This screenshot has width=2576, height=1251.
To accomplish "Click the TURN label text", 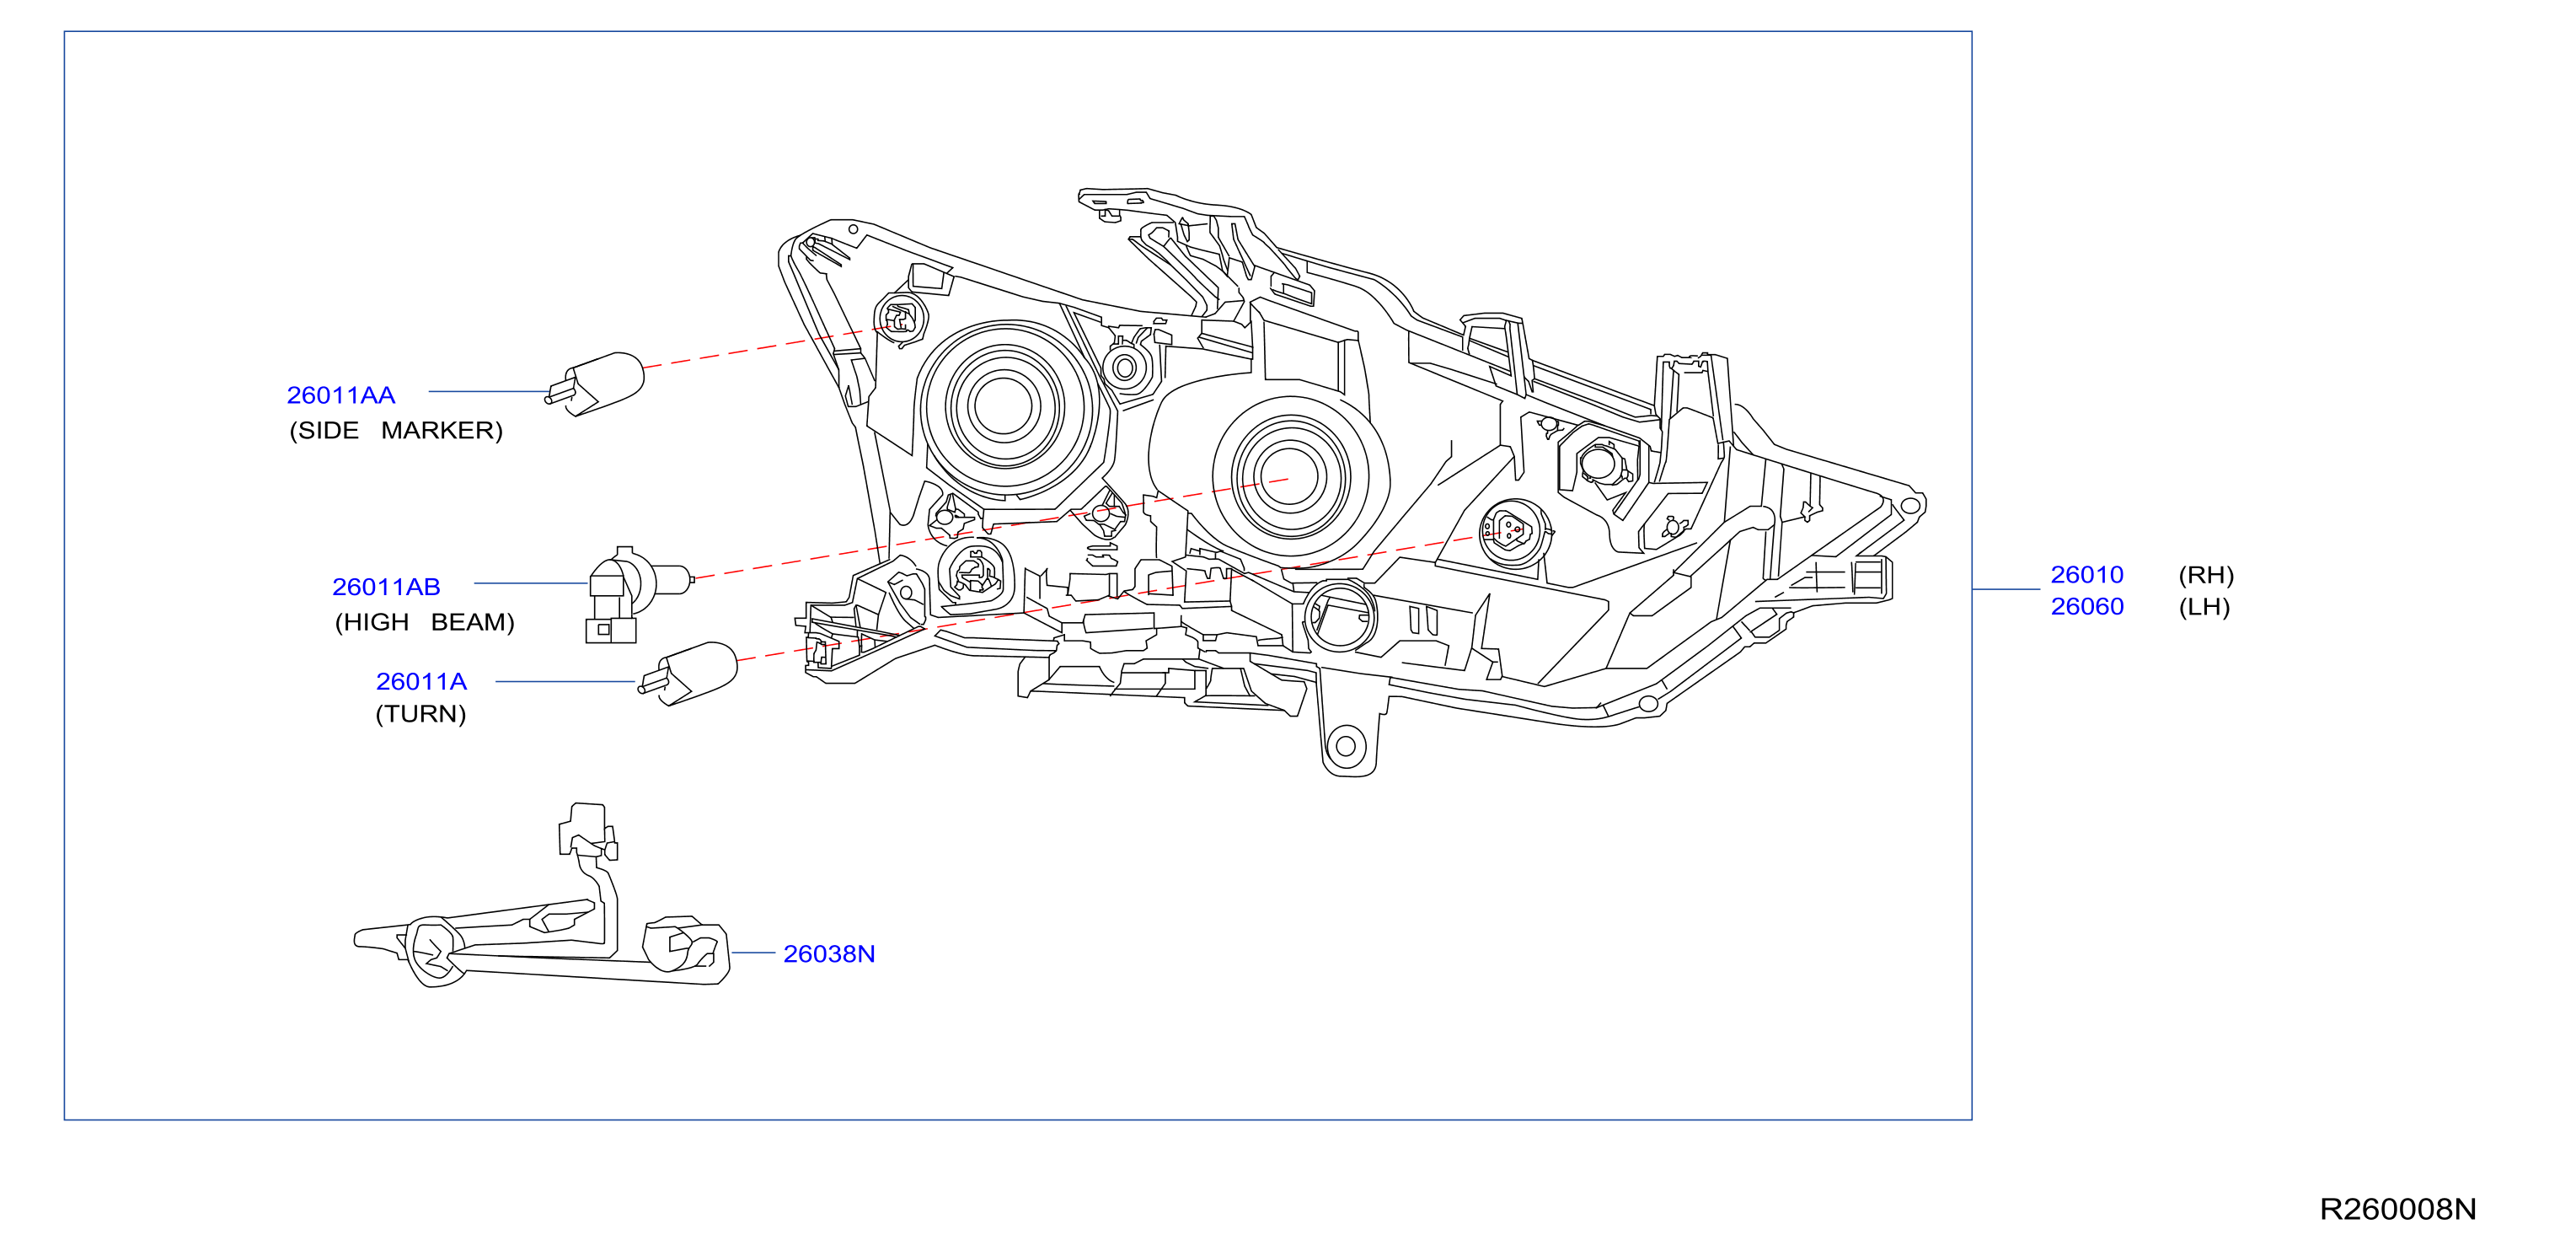I will pyautogui.click(x=421, y=715).
